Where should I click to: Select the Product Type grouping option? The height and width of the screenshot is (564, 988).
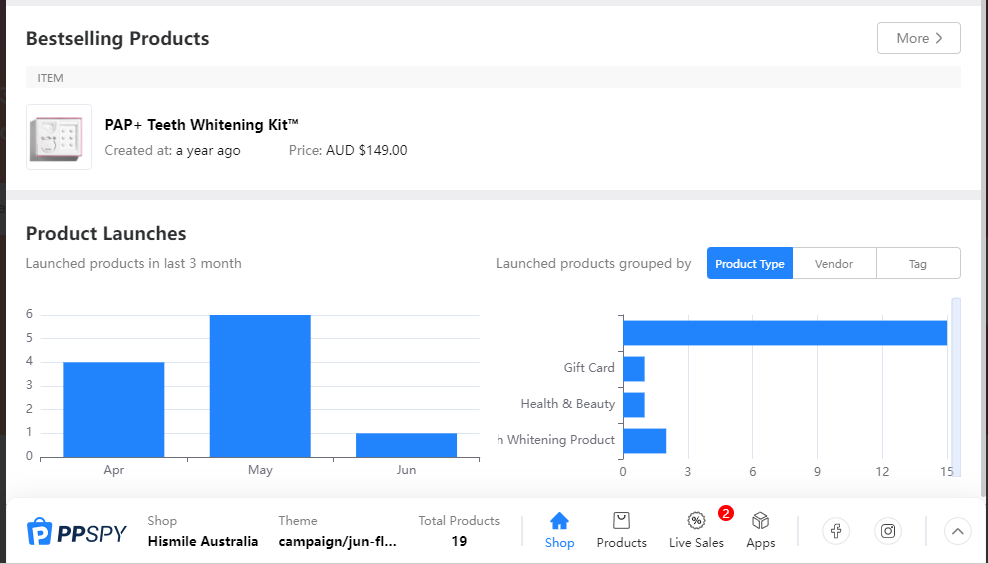point(750,263)
